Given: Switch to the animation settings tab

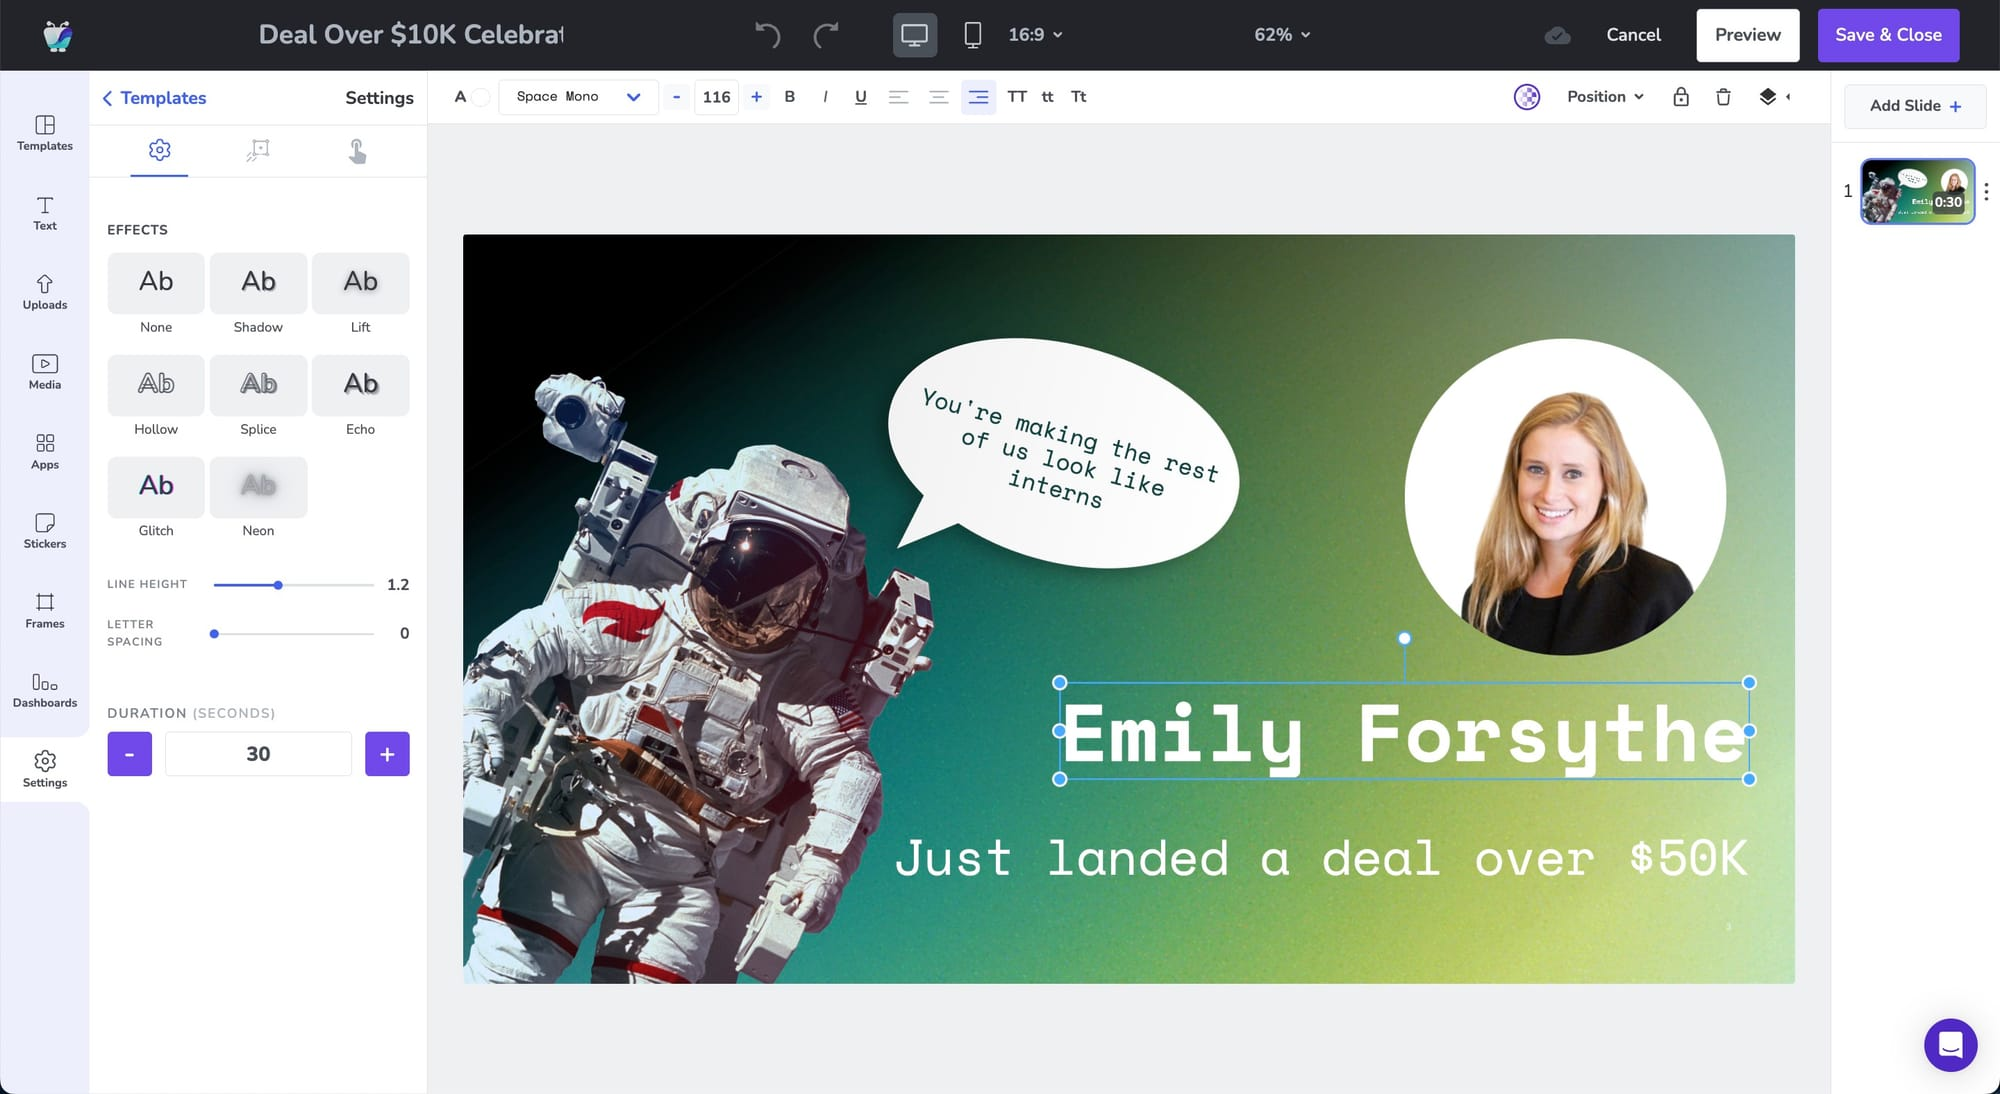Looking at the screenshot, I should coord(258,150).
